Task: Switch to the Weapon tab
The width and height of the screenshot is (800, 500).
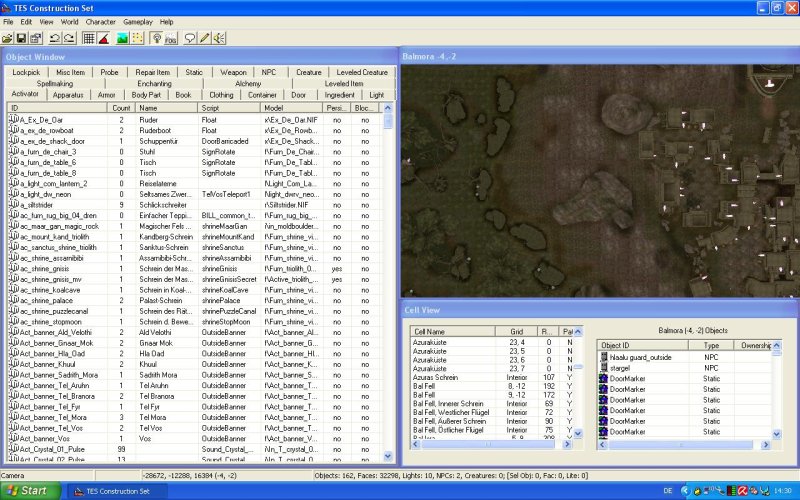Action: (233, 72)
